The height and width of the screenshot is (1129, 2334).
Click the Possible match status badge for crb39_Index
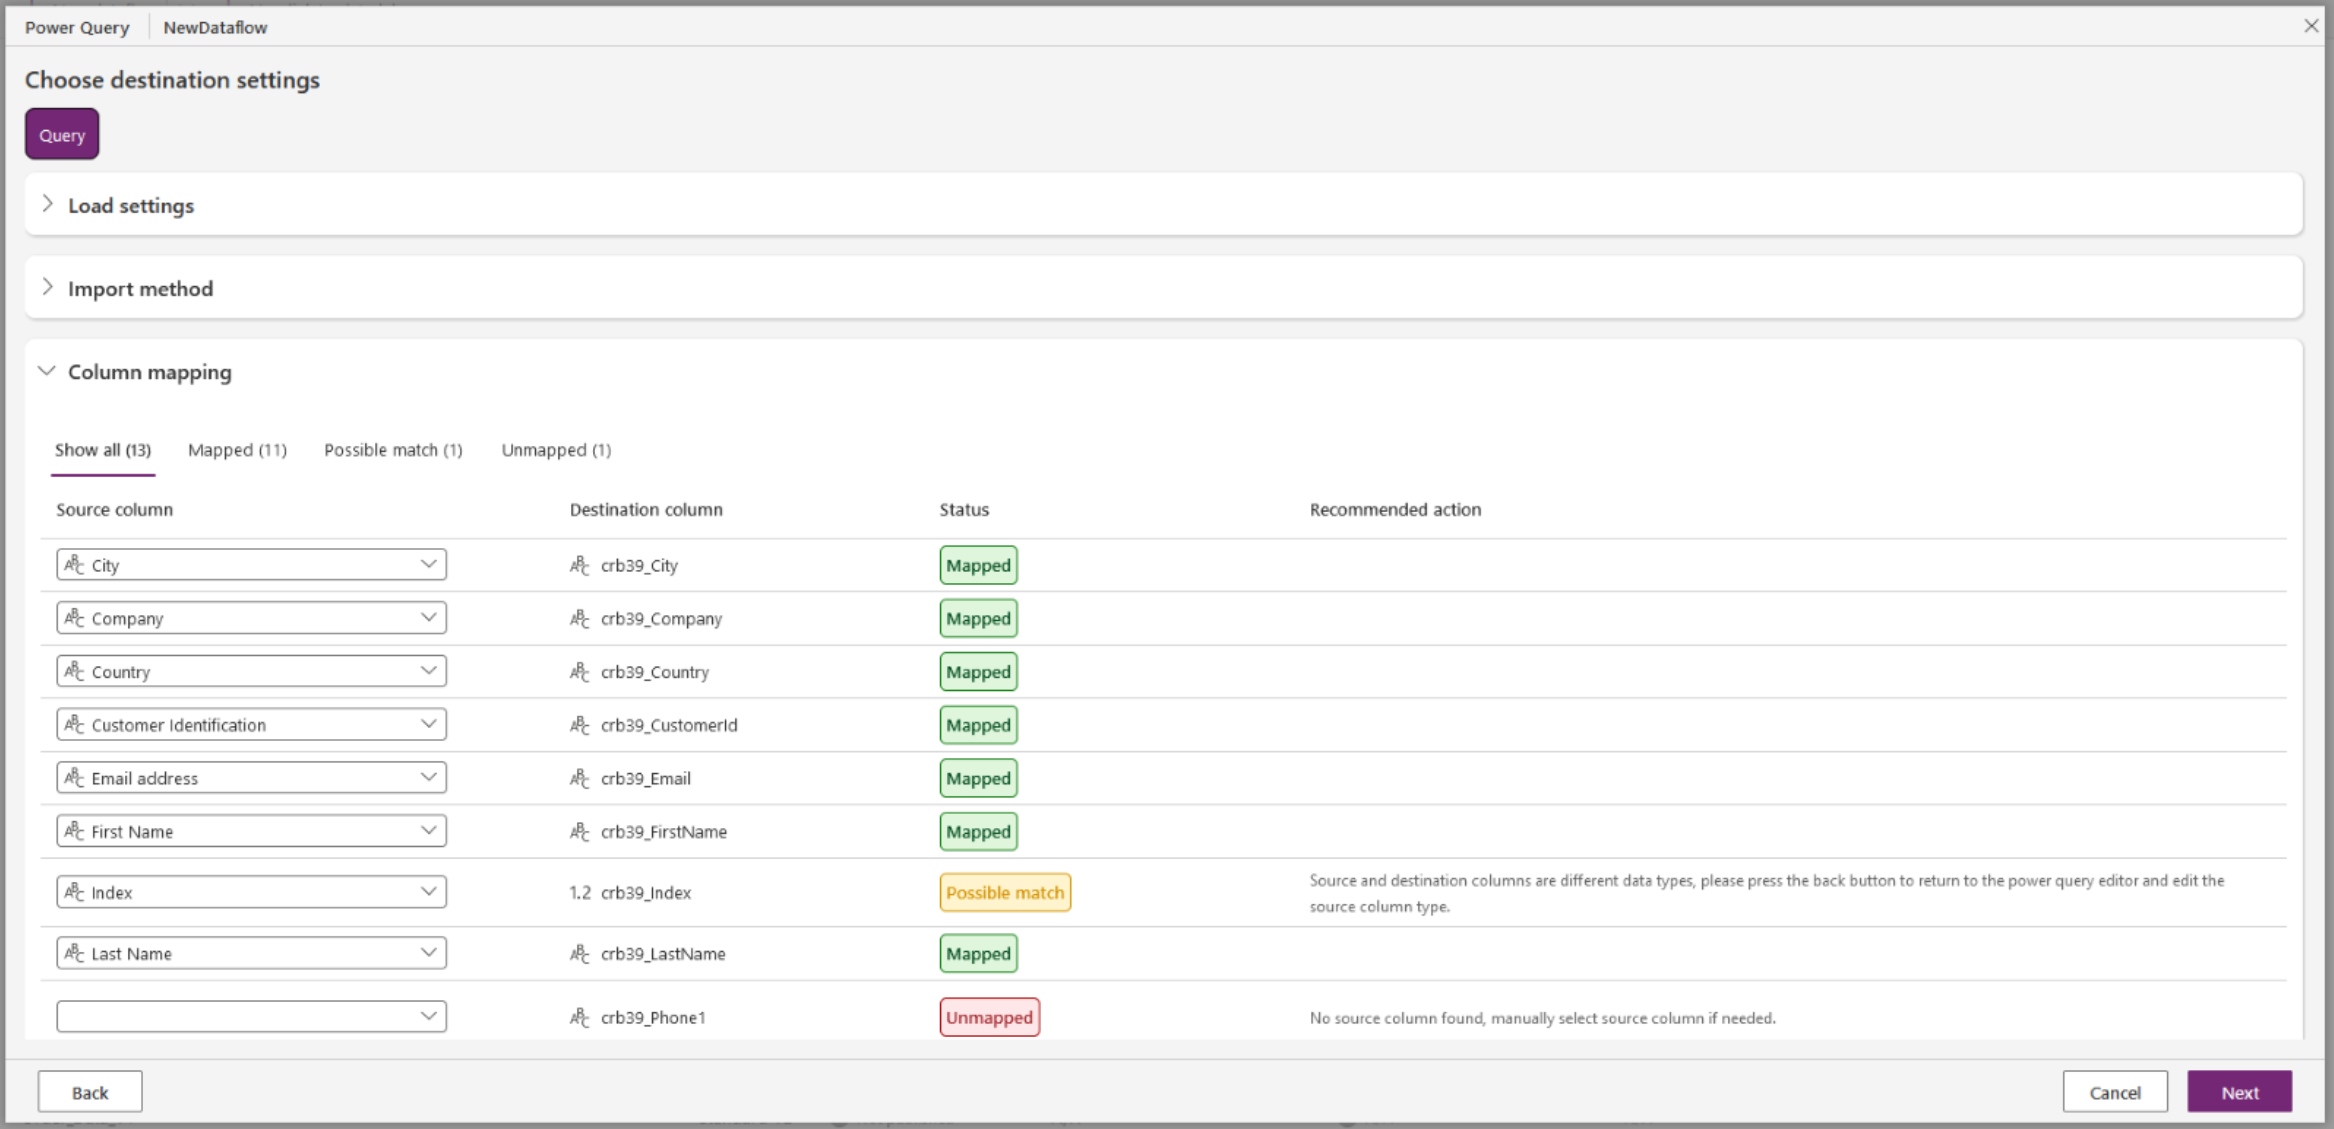click(1004, 892)
